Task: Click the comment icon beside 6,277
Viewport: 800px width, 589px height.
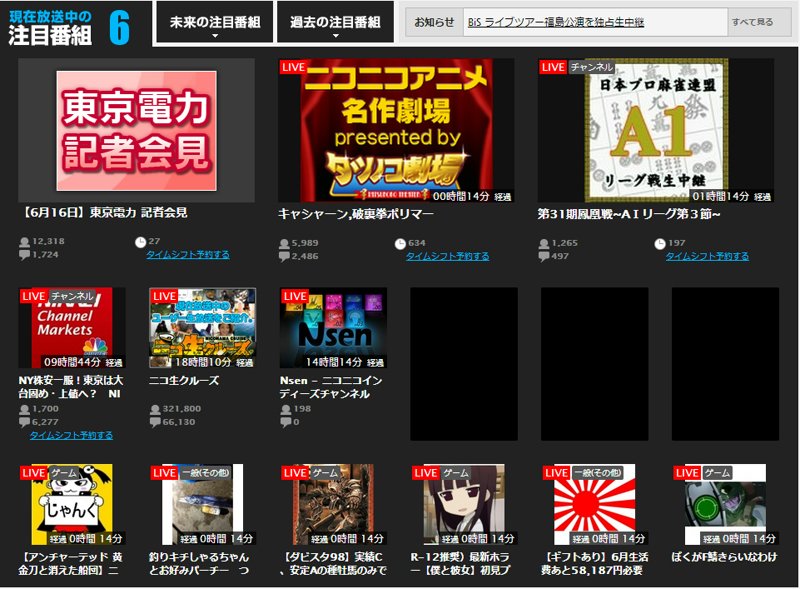Action: [x=24, y=422]
